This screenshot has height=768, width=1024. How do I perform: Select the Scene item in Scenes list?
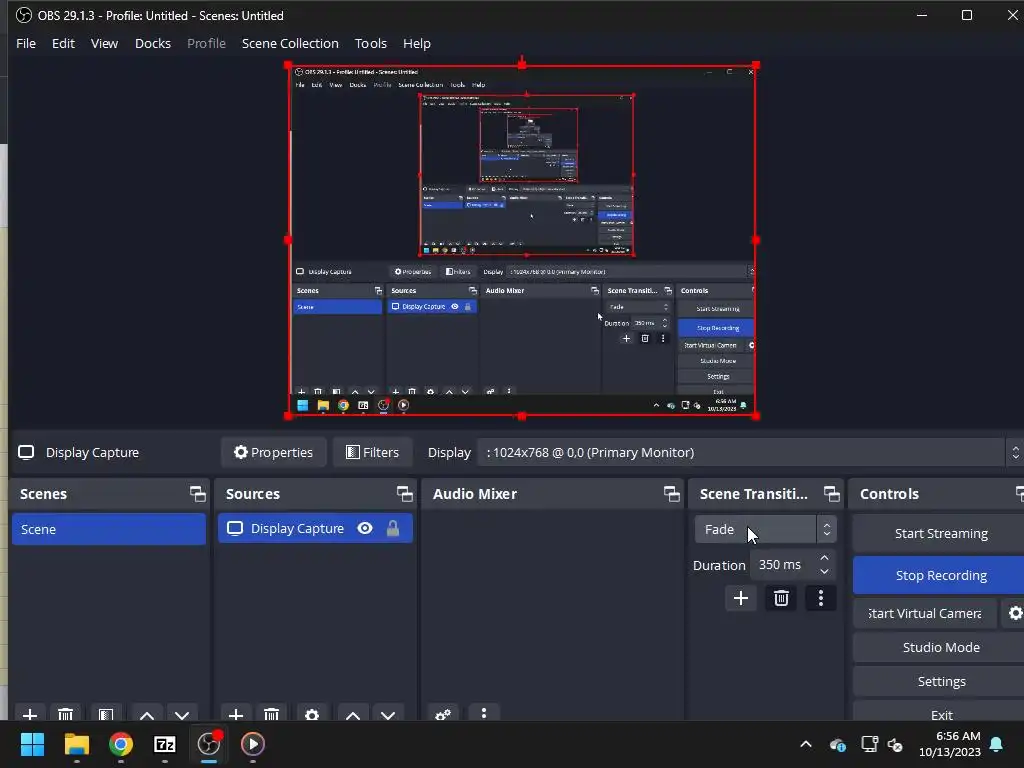pos(109,529)
